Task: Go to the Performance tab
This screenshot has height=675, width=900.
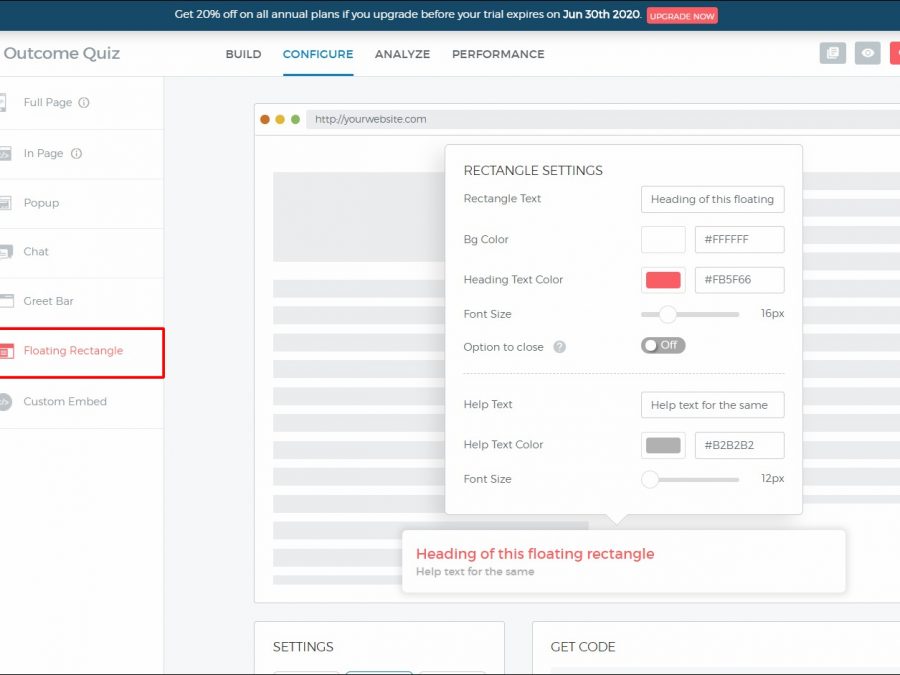Action: coord(498,54)
